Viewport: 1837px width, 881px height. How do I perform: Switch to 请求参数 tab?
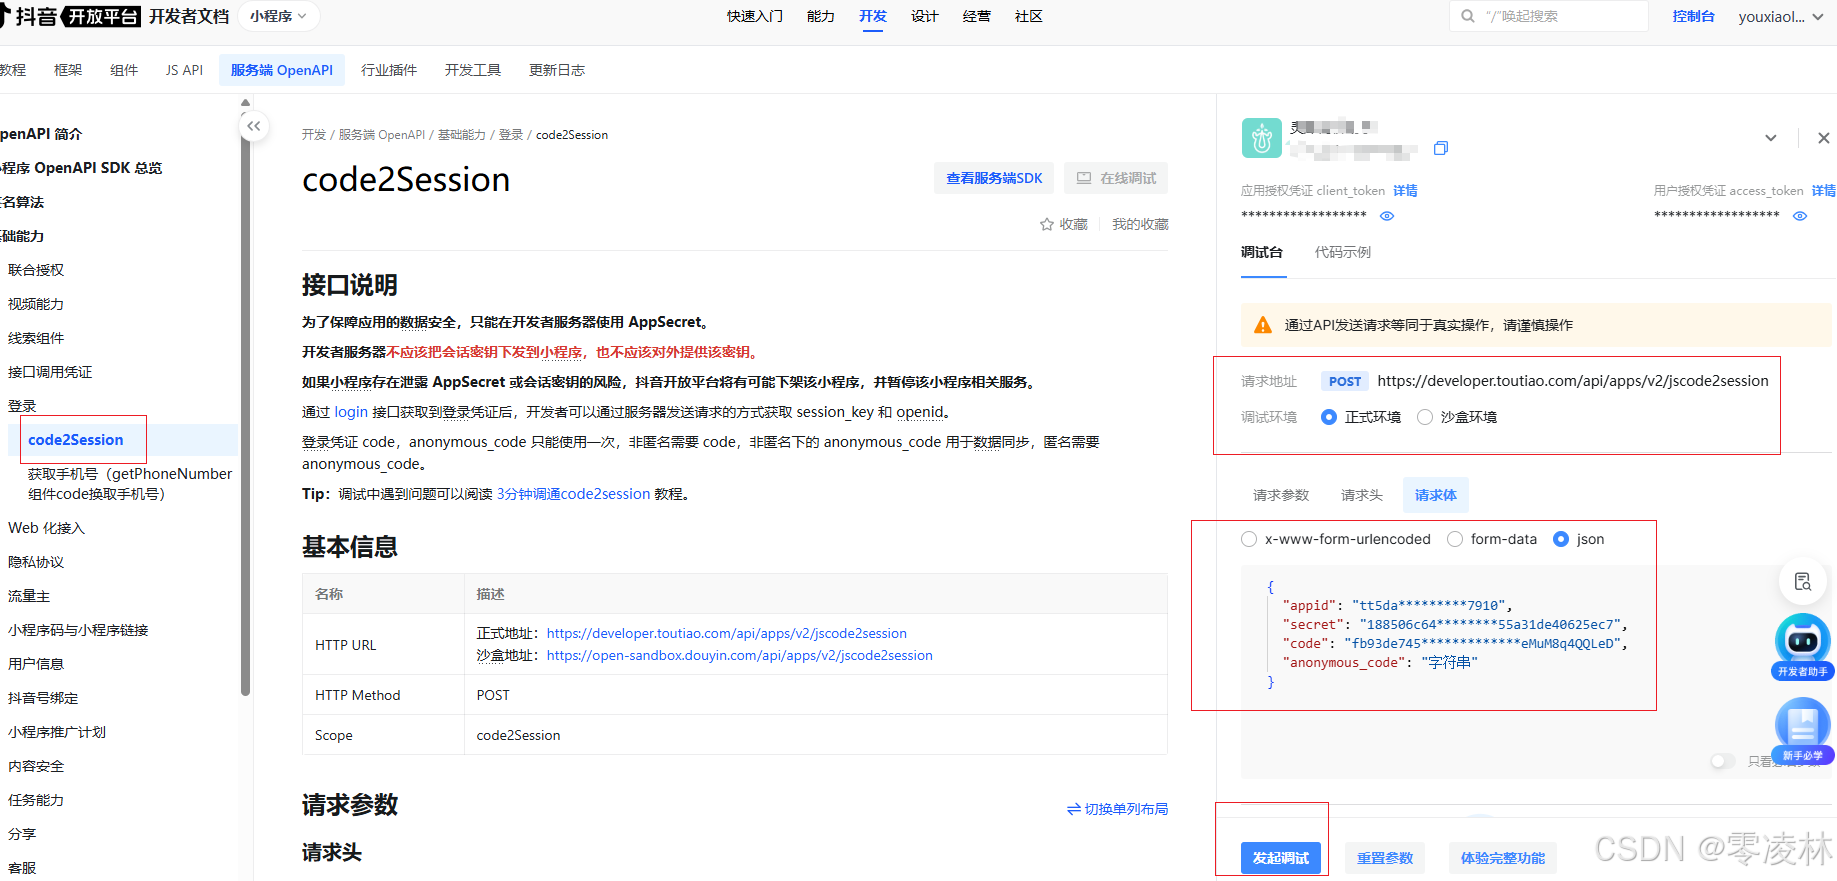point(1281,495)
